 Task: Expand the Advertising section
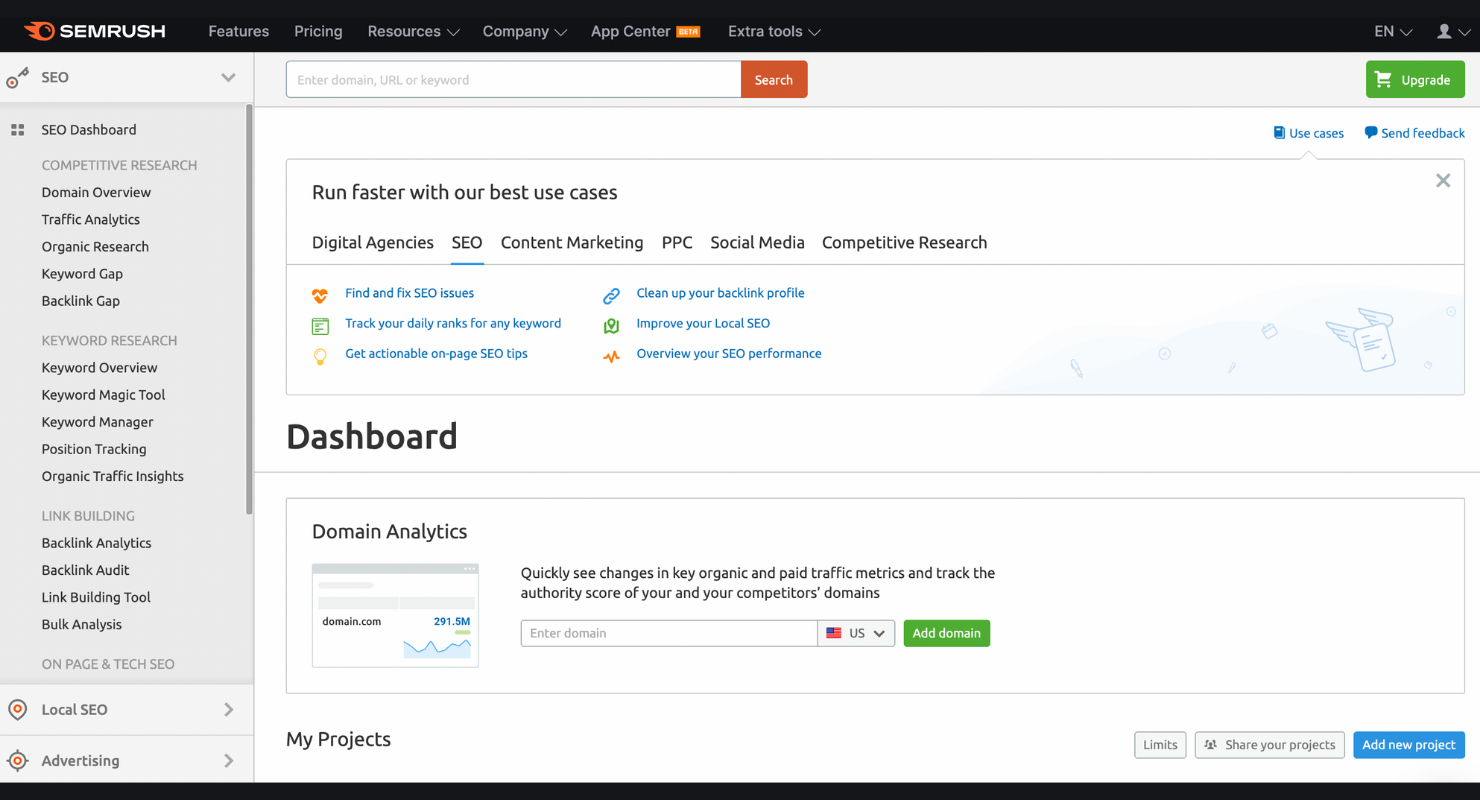pyautogui.click(x=229, y=761)
